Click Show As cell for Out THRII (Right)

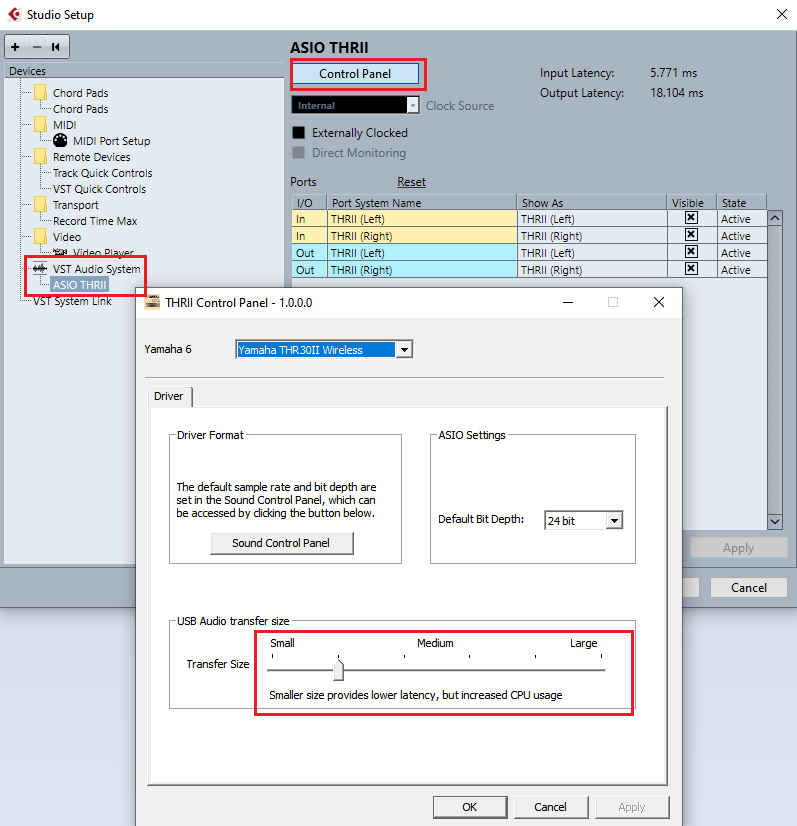[592, 270]
